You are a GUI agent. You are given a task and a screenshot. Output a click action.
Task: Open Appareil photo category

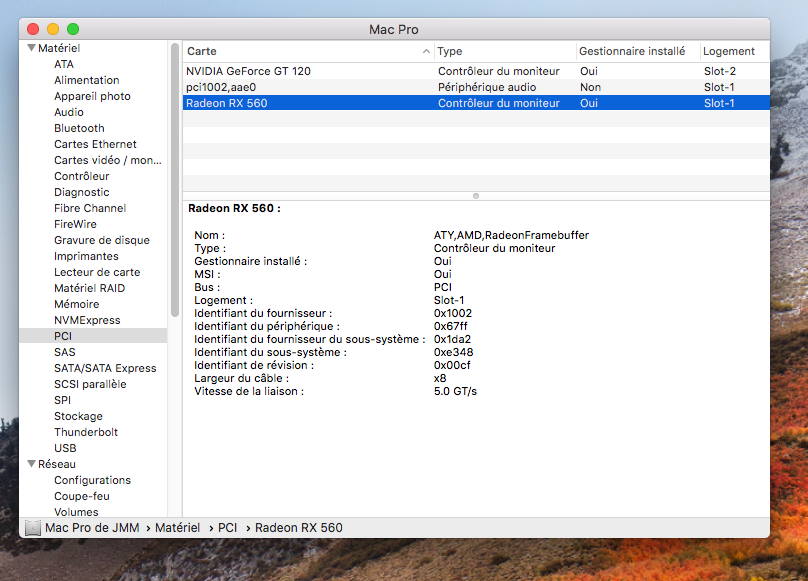point(92,96)
